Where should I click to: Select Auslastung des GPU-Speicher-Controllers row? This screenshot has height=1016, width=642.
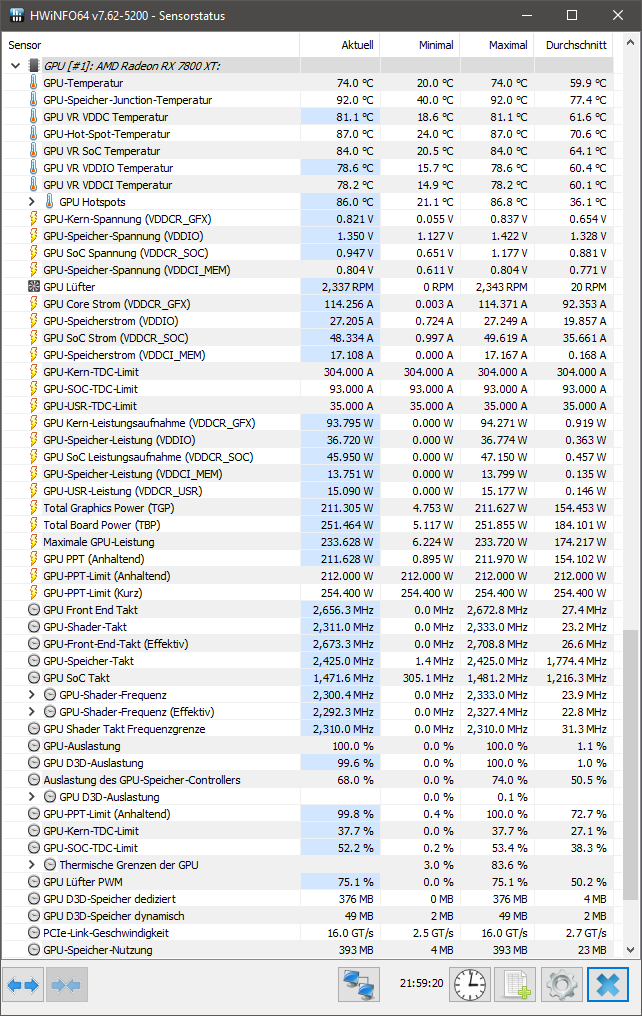(x=307, y=780)
